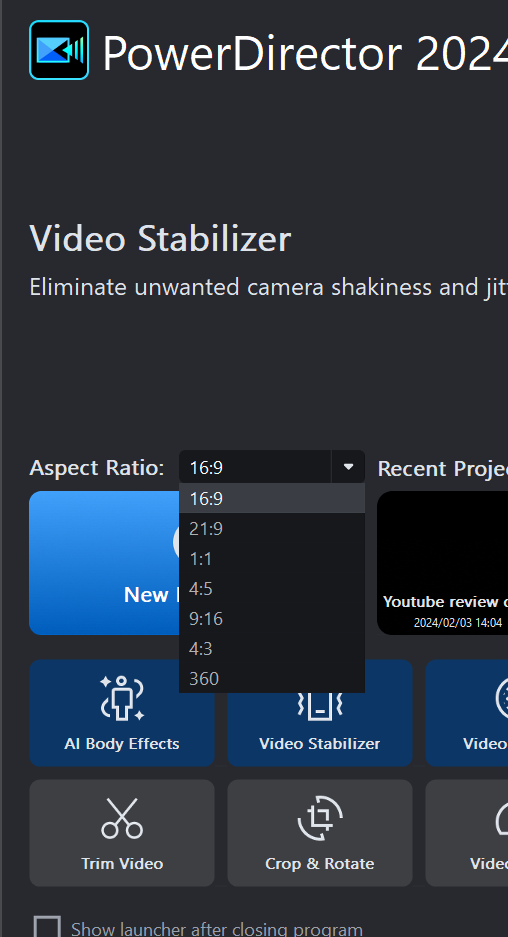
Task: Select the 360 aspect ratio option
Action: [272, 678]
